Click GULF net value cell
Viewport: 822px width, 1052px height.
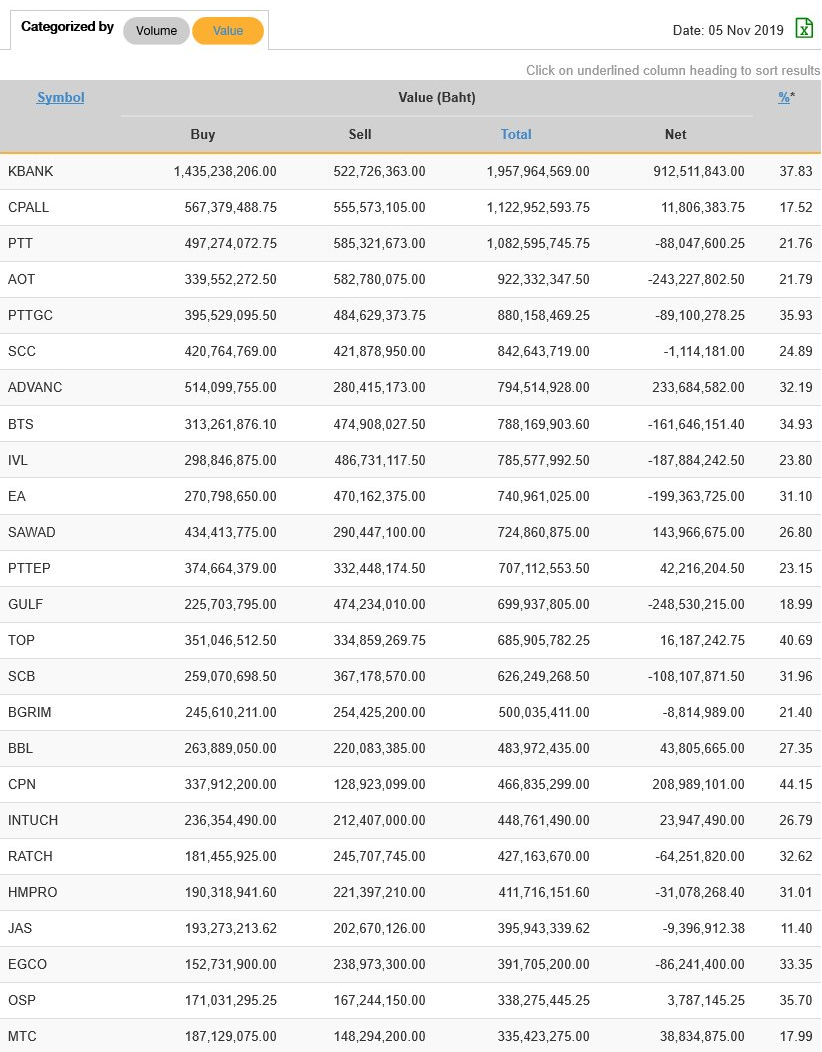click(x=691, y=604)
